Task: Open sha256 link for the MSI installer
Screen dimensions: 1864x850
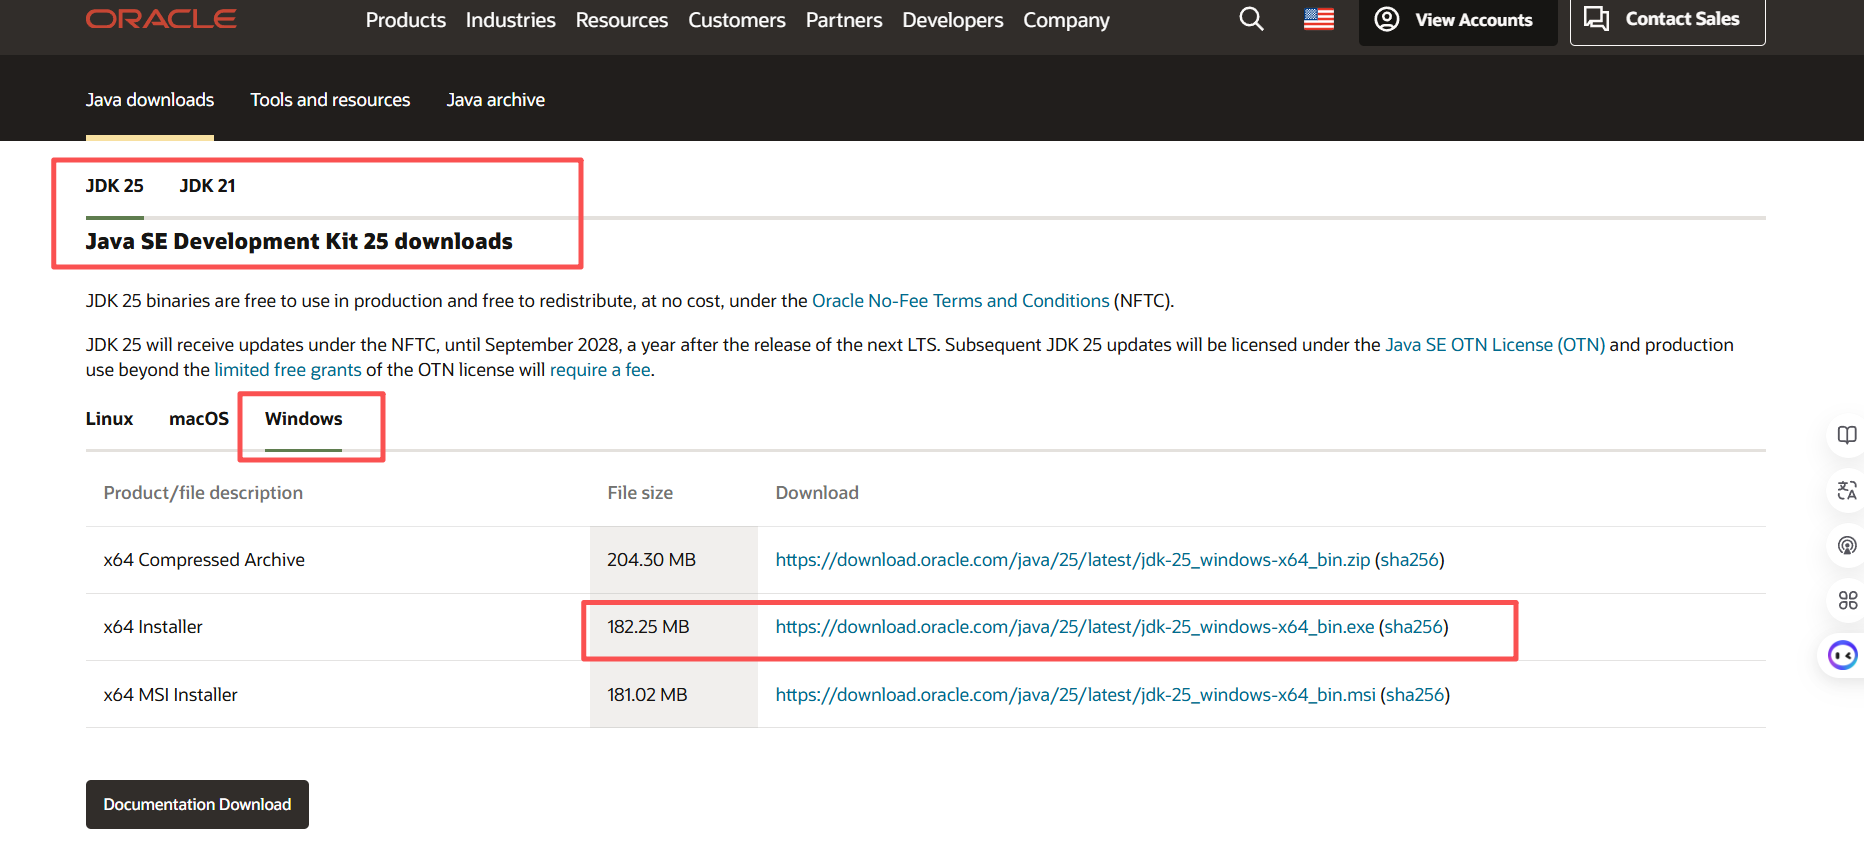Action: click(x=1415, y=695)
